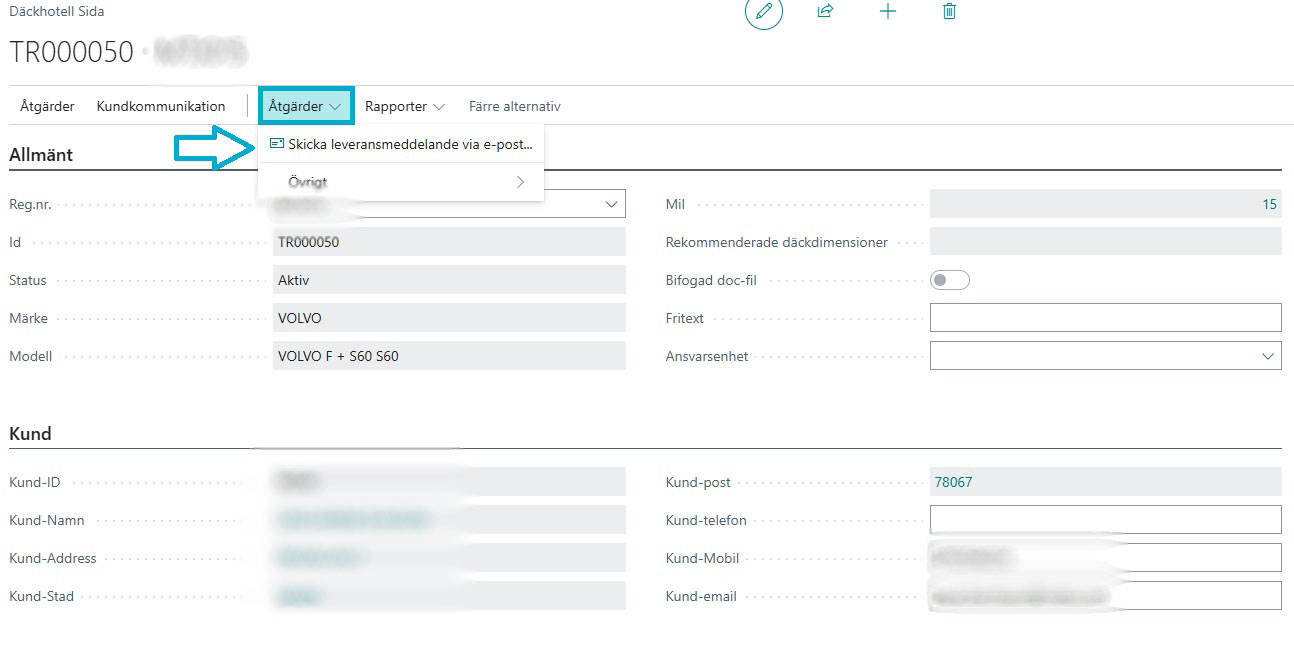
Task: Expand the Reg.nr. dropdown arrow
Action: 612,204
